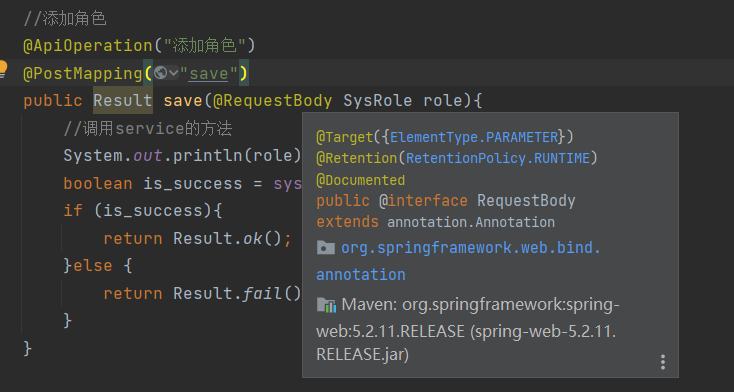Click the @ApiOperation annotation
Viewport: 734px width, 392px height.
88,45
